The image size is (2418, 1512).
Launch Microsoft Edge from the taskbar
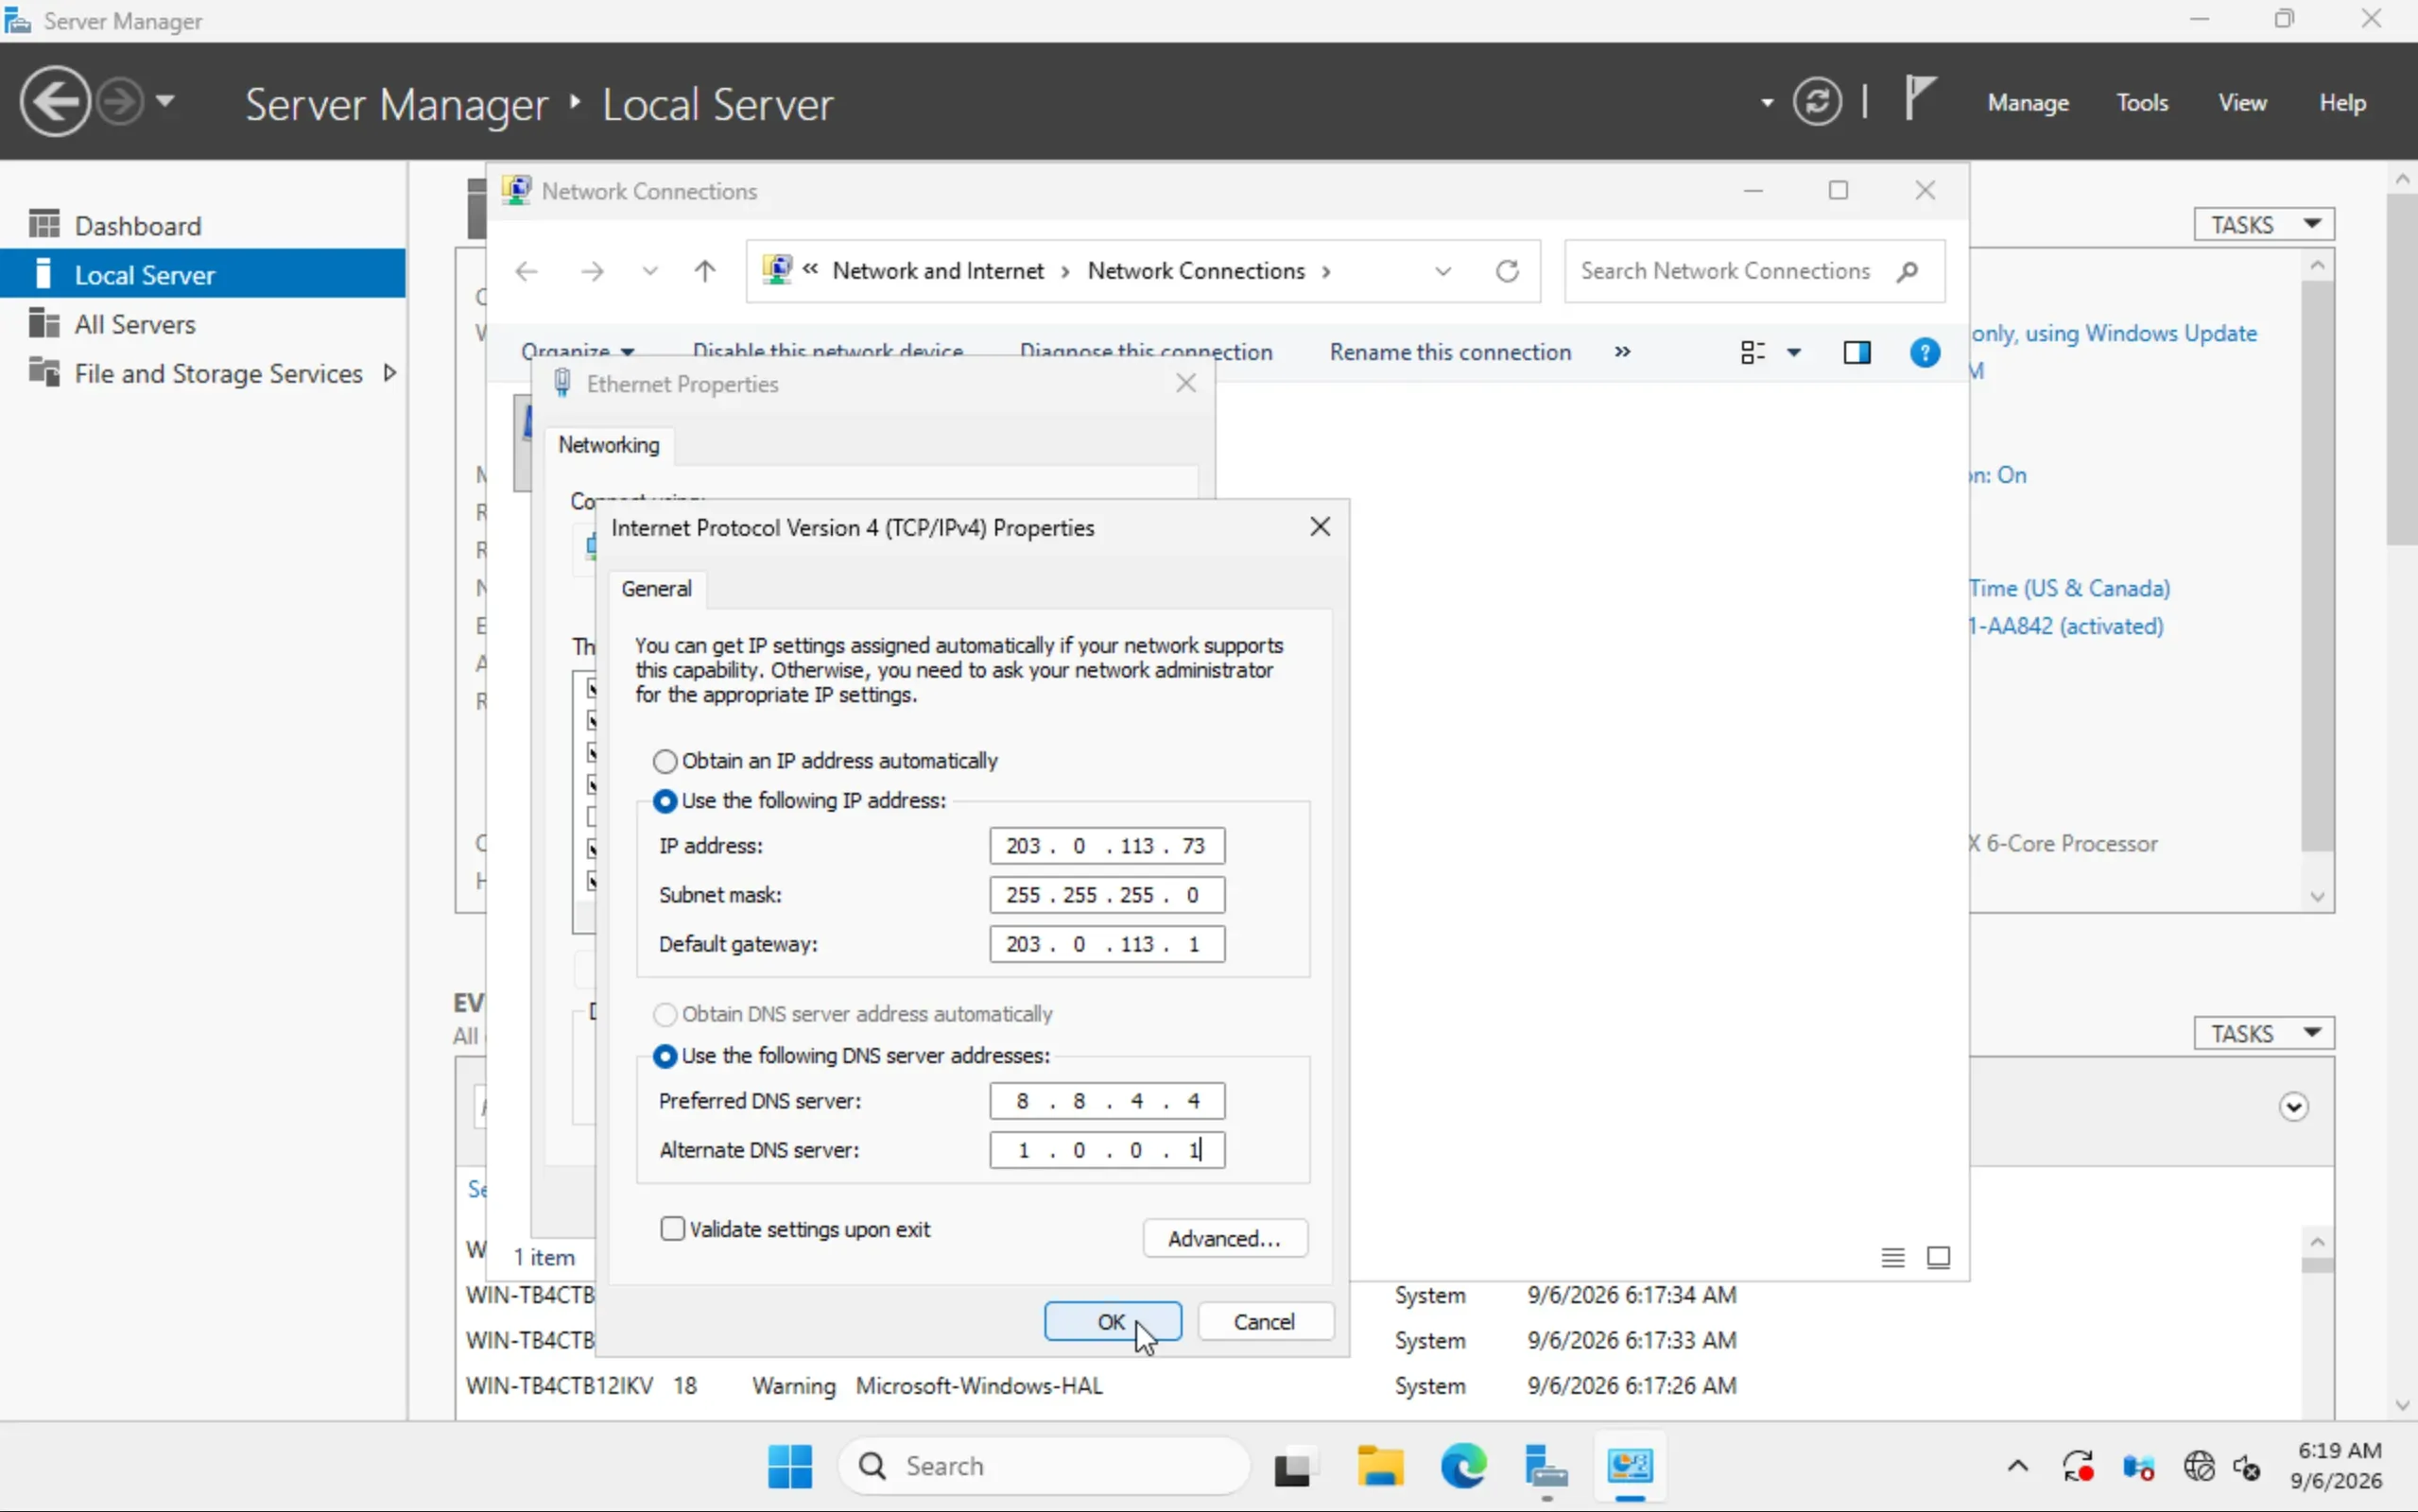coord(1463,1466)
